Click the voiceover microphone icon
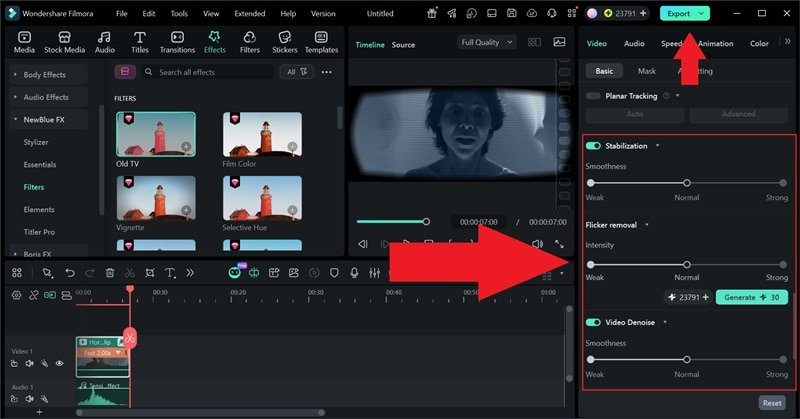800x419 pixels. tap(354, 273)
